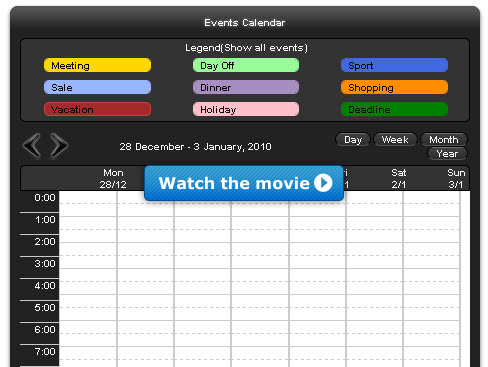
Task: Select the dark green Deadline legend item
Action: (394, 109)
